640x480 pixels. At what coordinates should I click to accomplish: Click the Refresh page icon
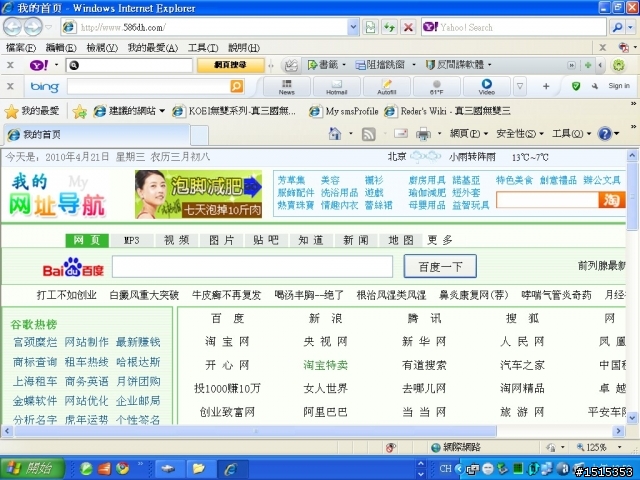pyautogui.click(x=389, y=27)
